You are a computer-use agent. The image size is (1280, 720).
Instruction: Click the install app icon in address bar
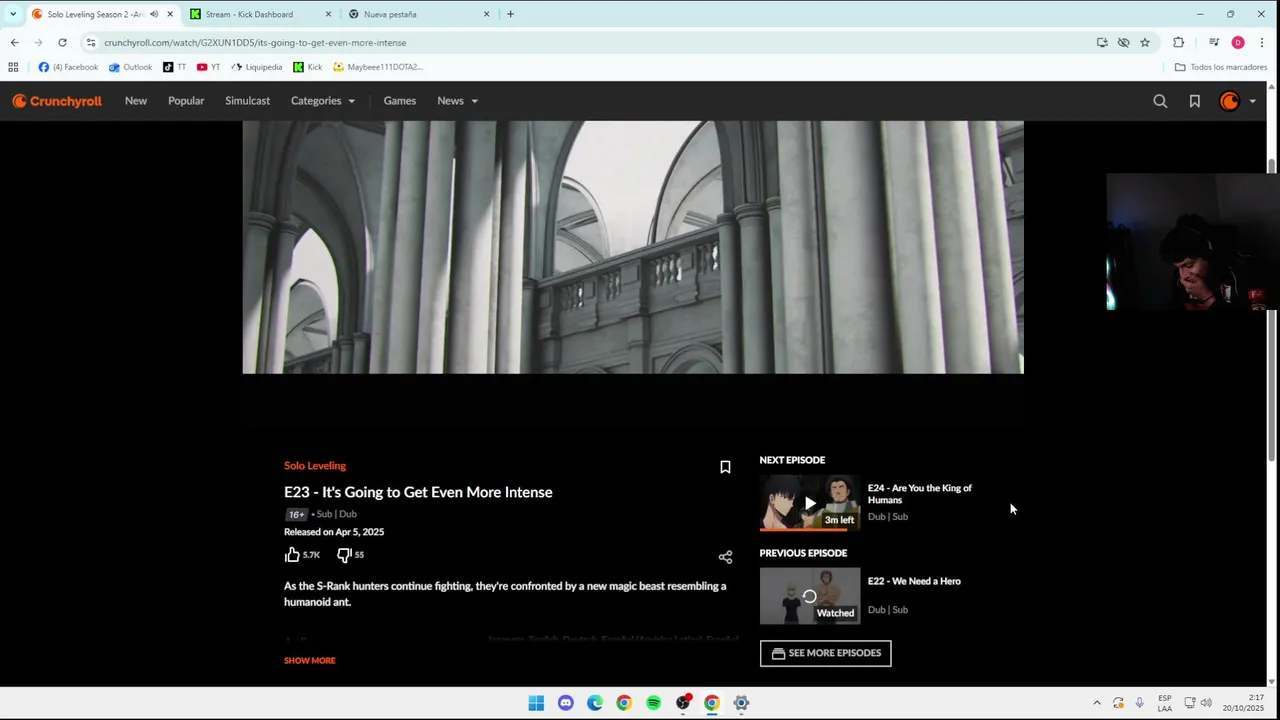tap(1102, 43)
